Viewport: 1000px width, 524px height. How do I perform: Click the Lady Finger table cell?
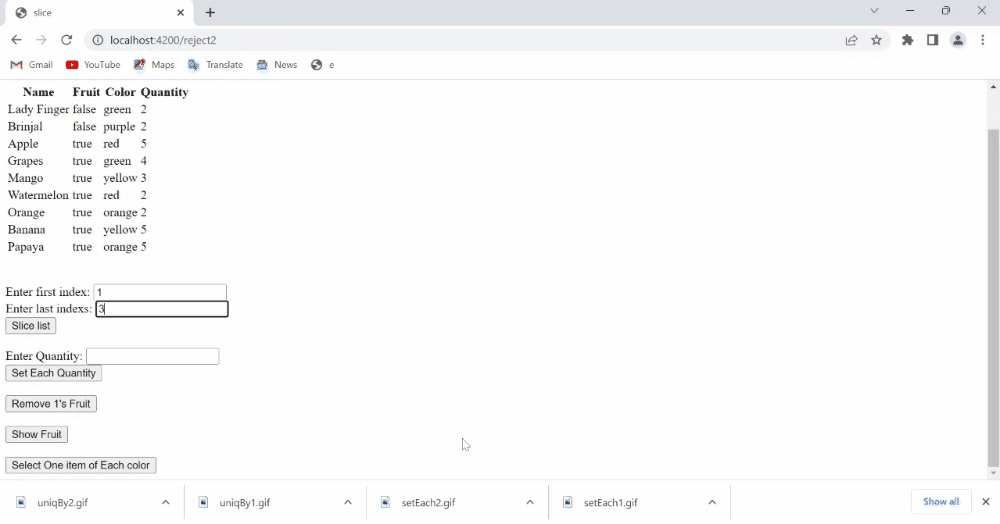pos(38,110)
